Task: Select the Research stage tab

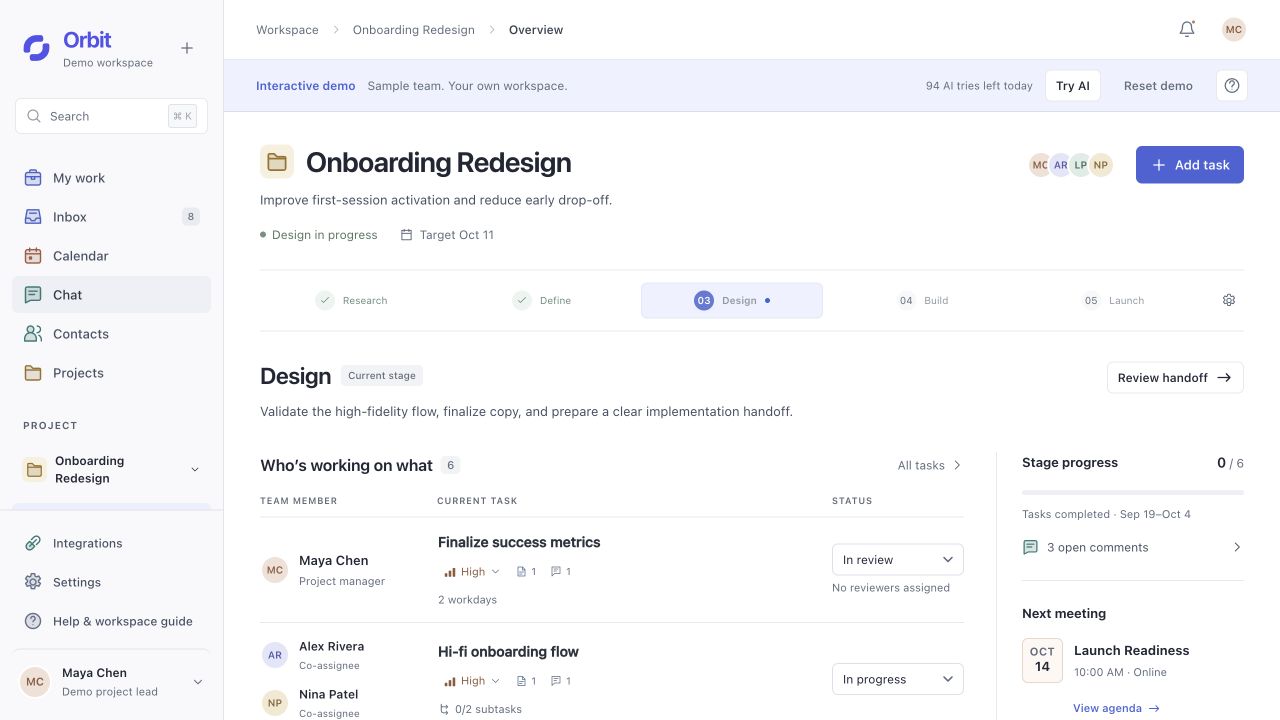Action: click(351, 300)
